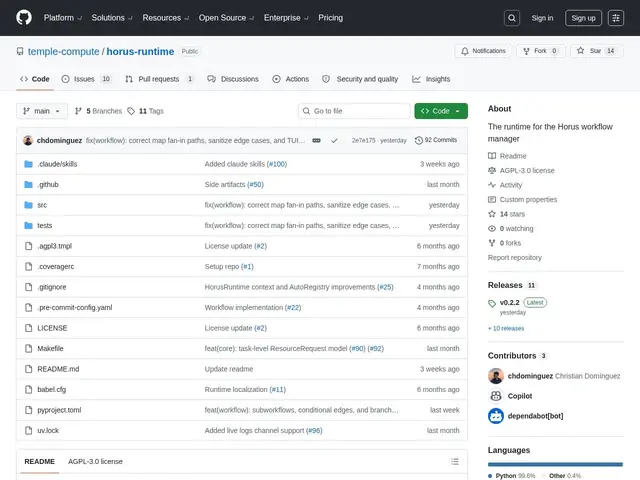The image size is (640, 480).
Task: Open the tests folder icon
Action: [28, 225]
